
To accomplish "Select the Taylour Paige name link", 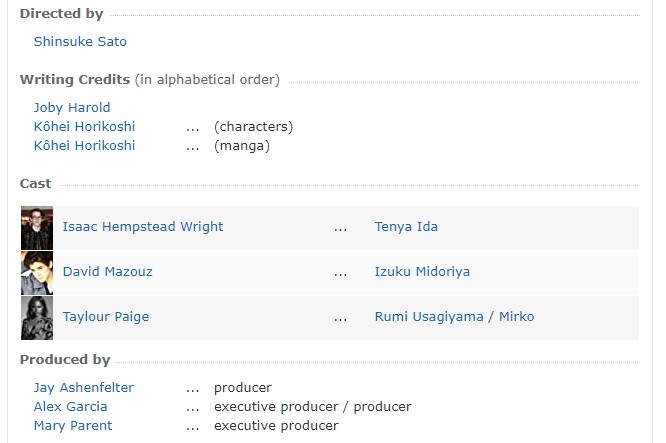I will click(106, 317).
